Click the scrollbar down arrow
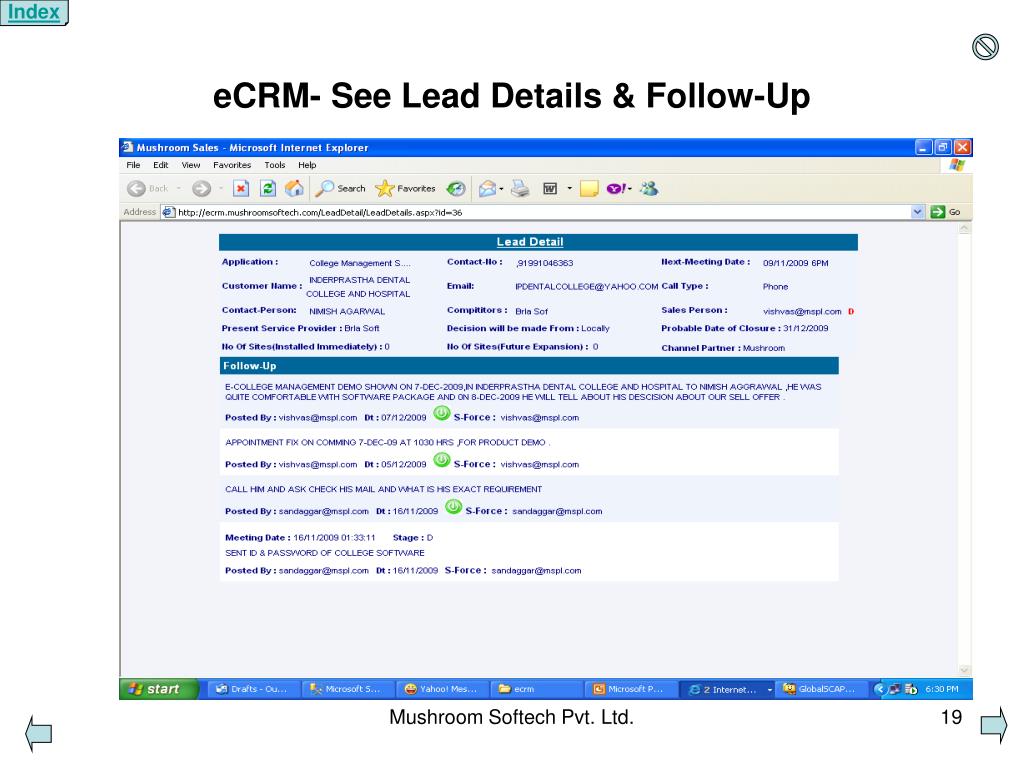 [965, 670]
